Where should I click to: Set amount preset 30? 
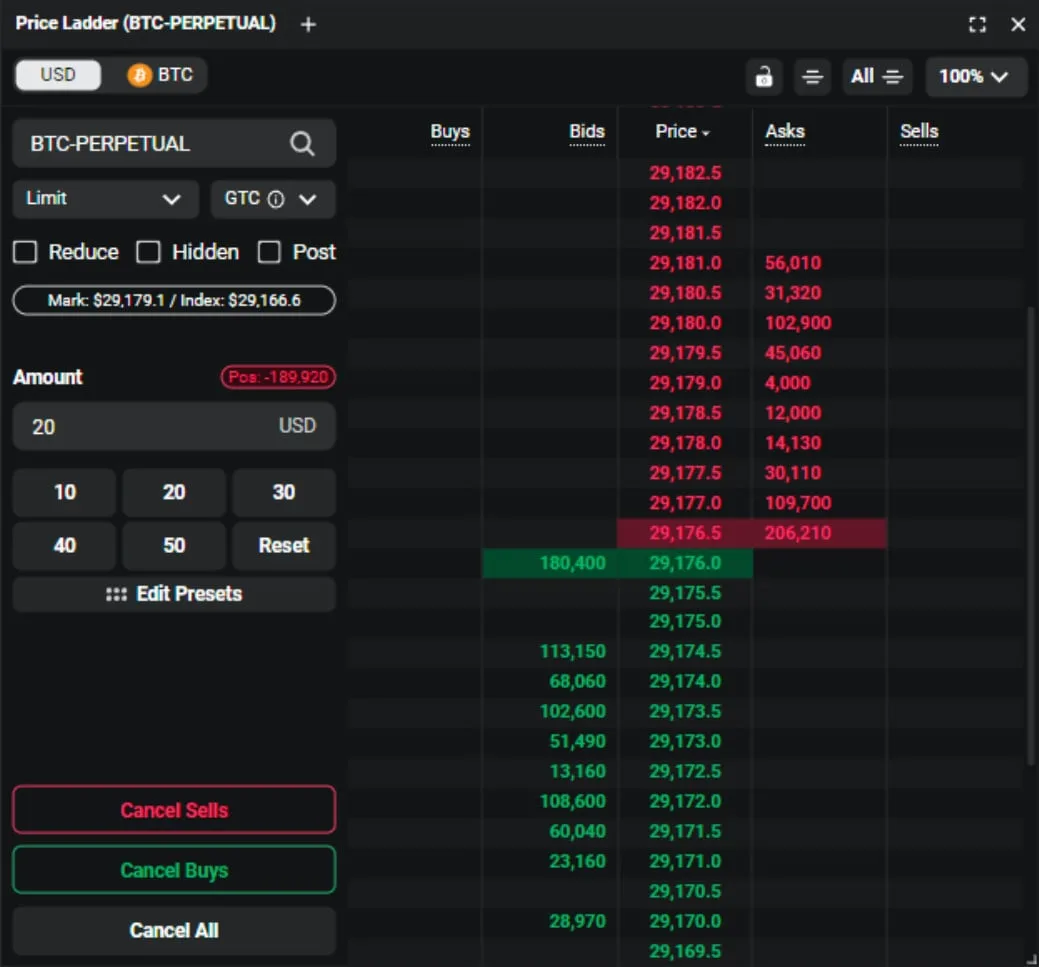coord(284,492)
